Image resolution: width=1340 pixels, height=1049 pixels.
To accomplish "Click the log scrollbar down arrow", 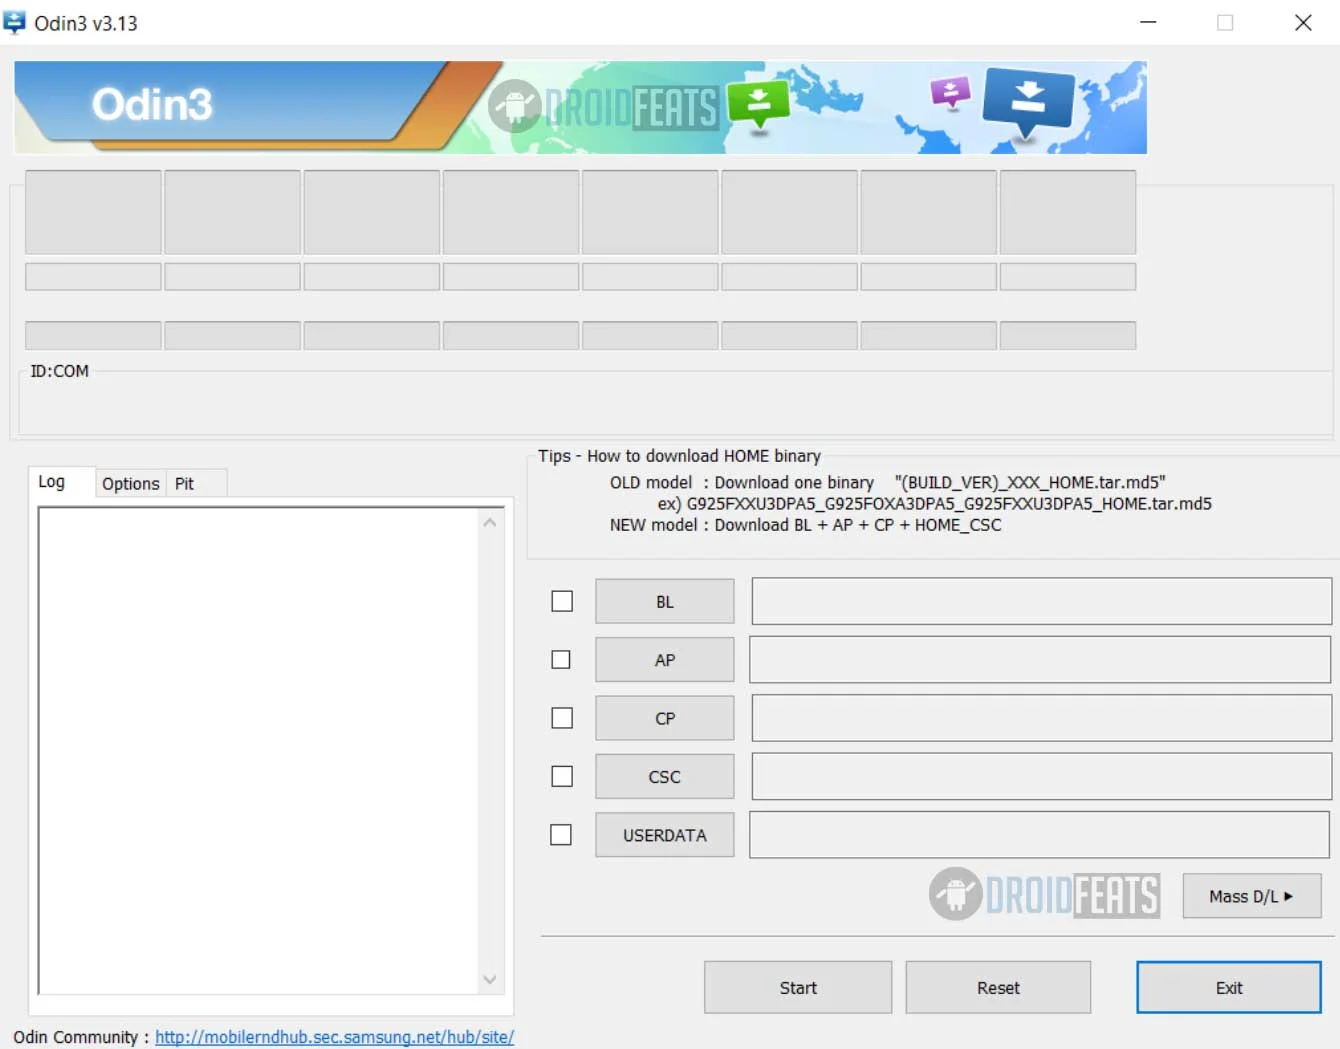I will (490, 979).
